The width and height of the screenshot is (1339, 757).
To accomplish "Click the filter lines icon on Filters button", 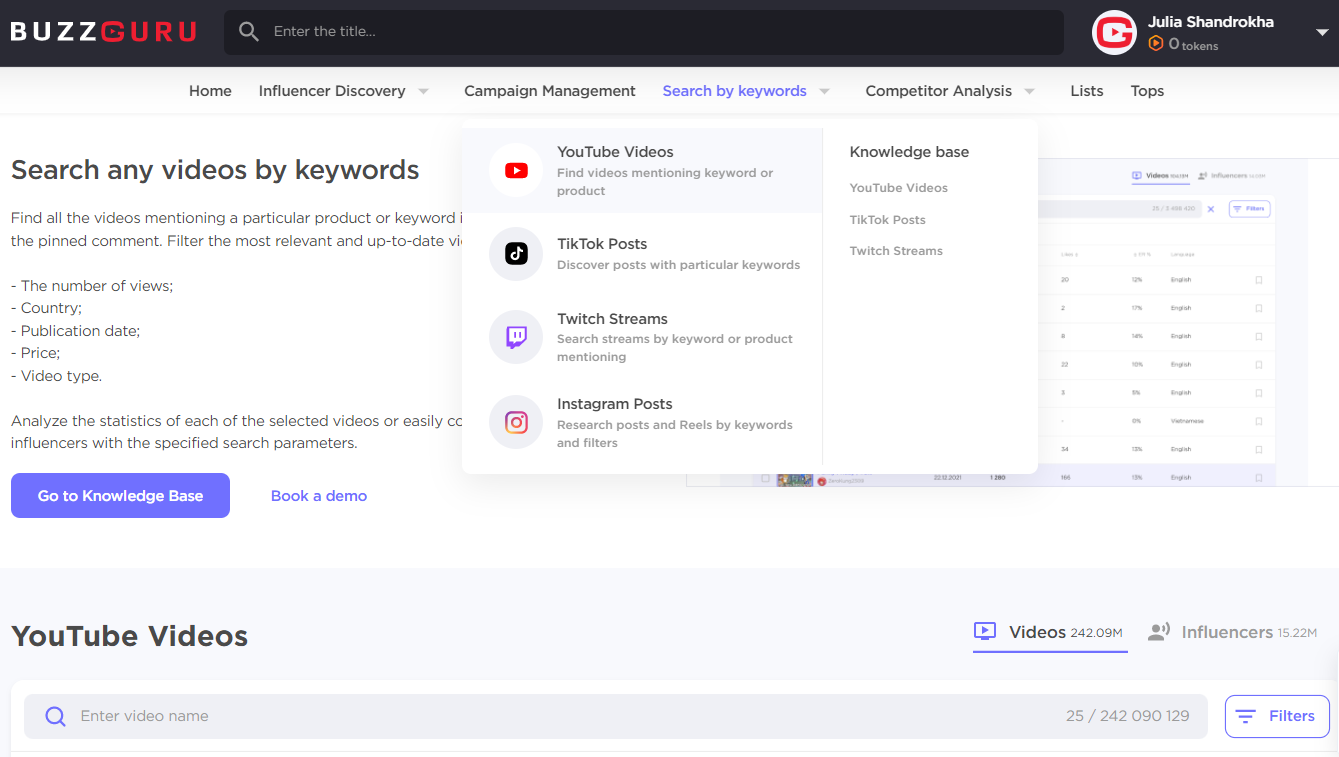I will click(x=1246, y=716).
